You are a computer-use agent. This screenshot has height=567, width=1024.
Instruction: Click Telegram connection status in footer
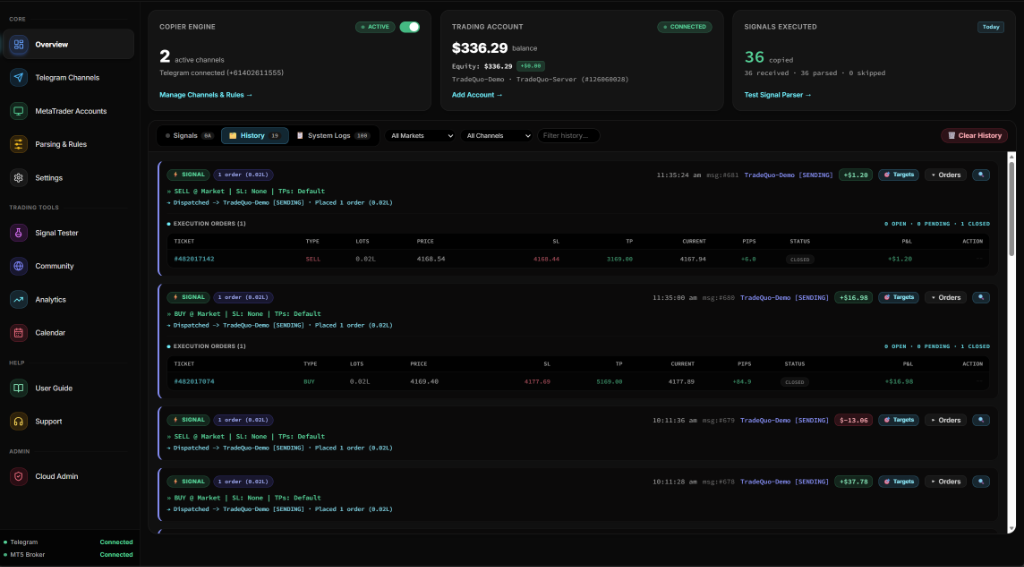click(x=69, y=542)
